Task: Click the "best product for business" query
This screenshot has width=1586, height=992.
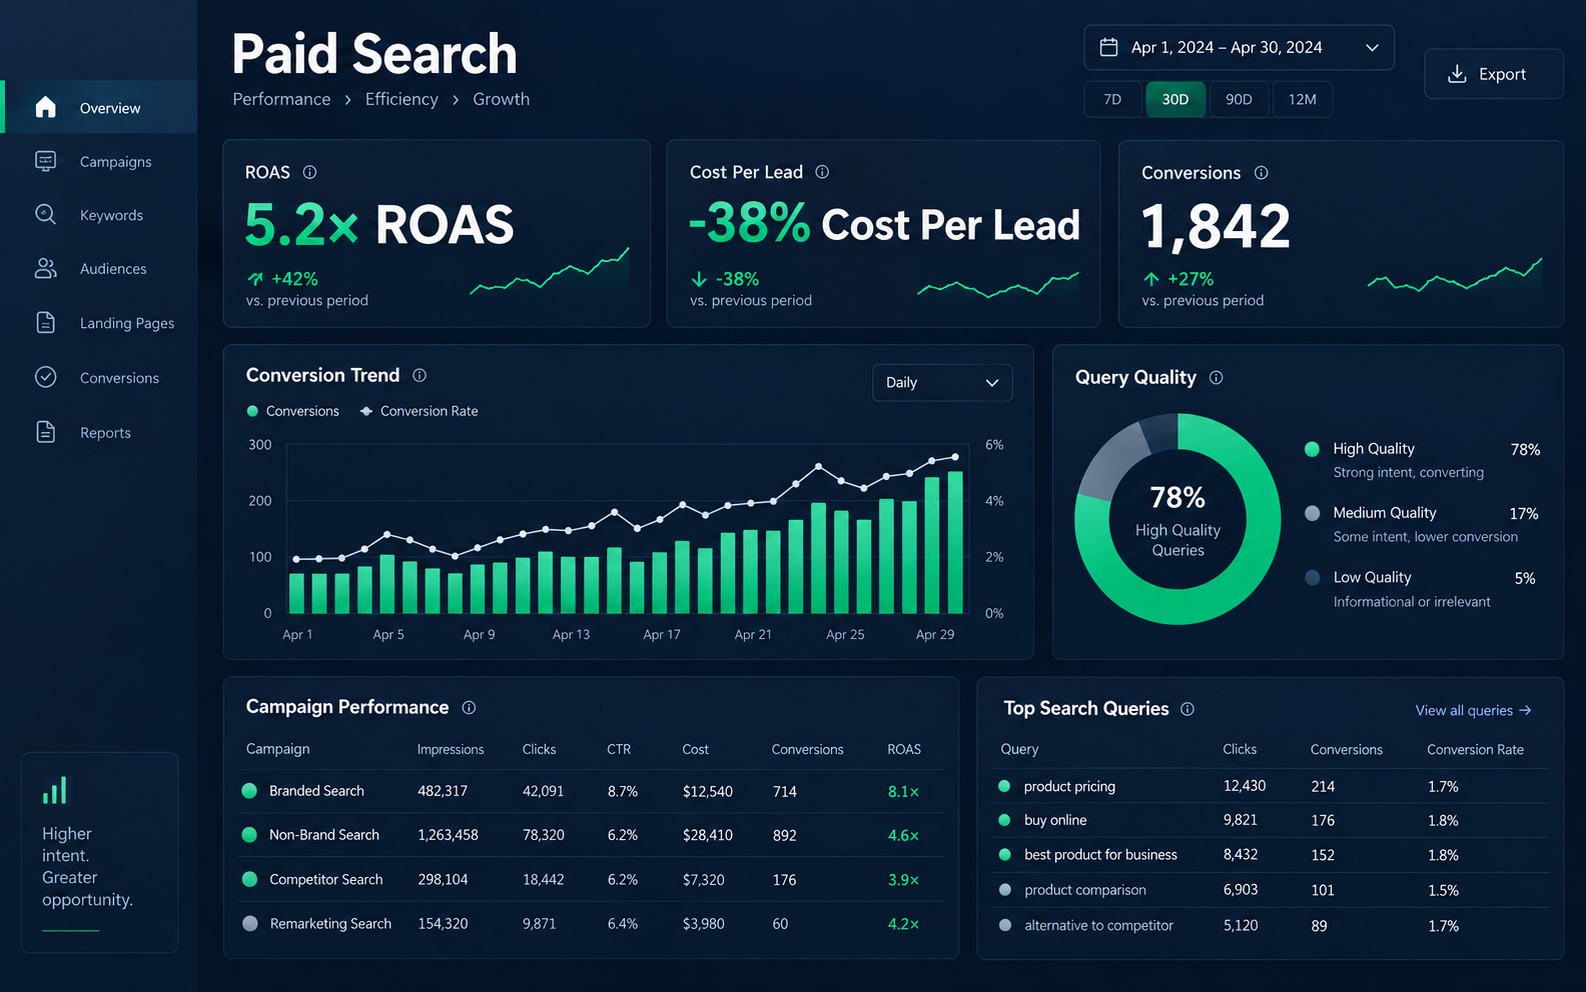Action: (1100, 855)
